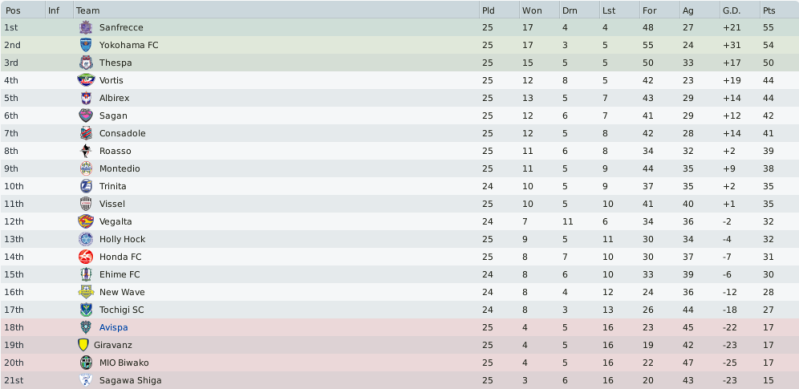Screen dimensions: 799x389
Task: Click the Roasso club badge
Action: [86, 151]
